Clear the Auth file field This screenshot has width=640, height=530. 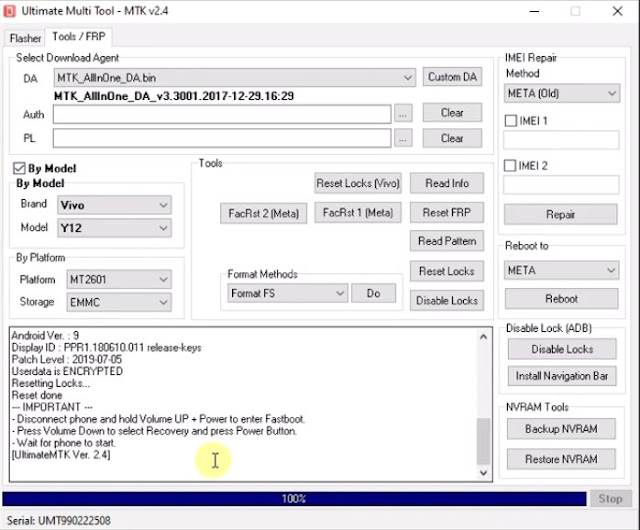click(452, 113)
